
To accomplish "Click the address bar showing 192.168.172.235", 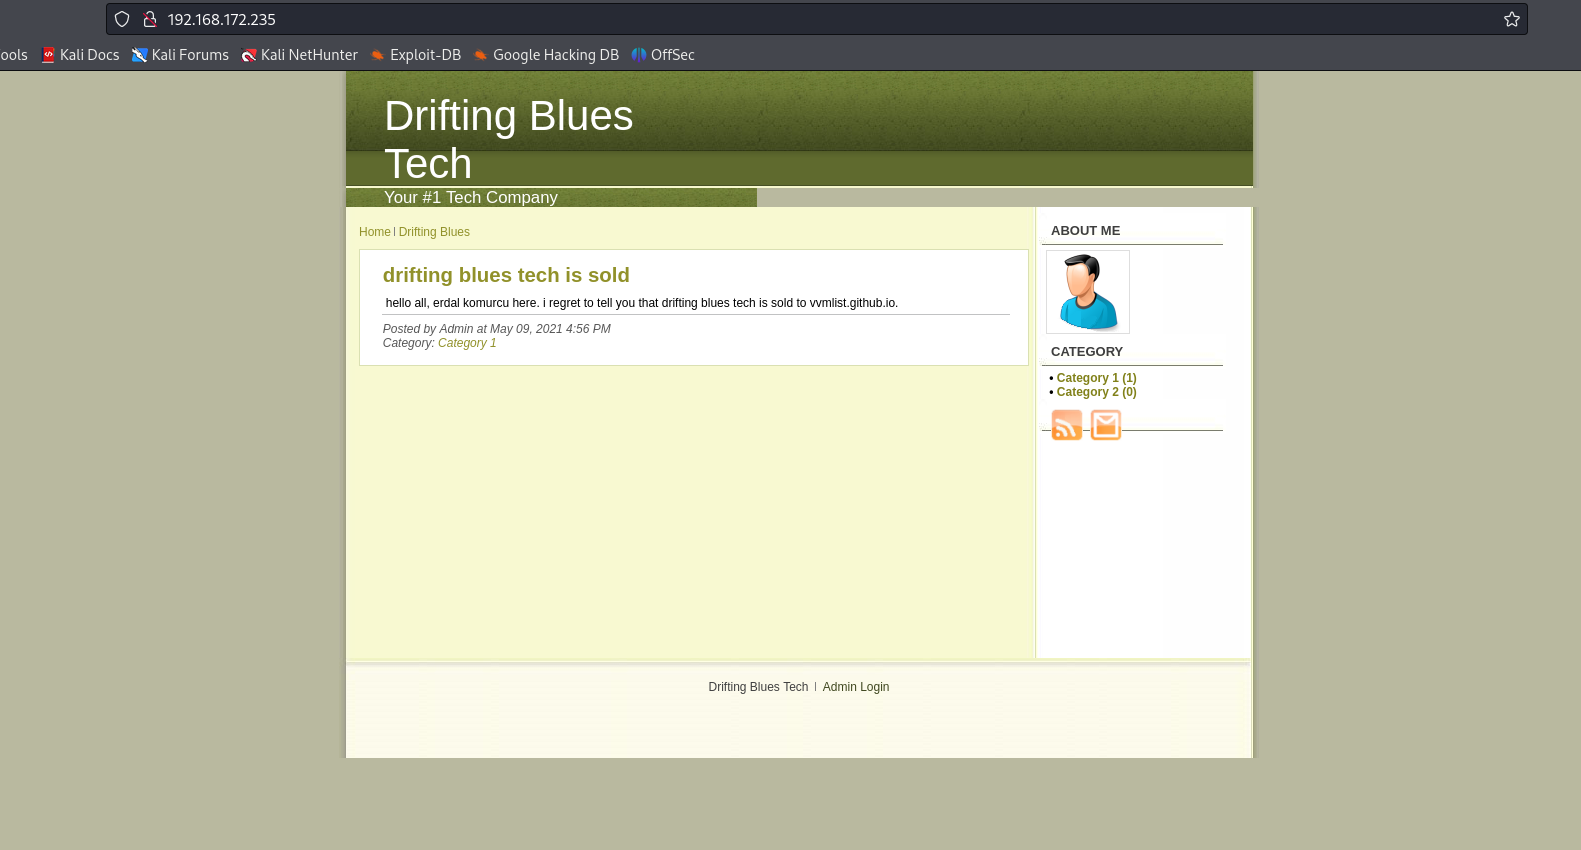I will [800, 19].
